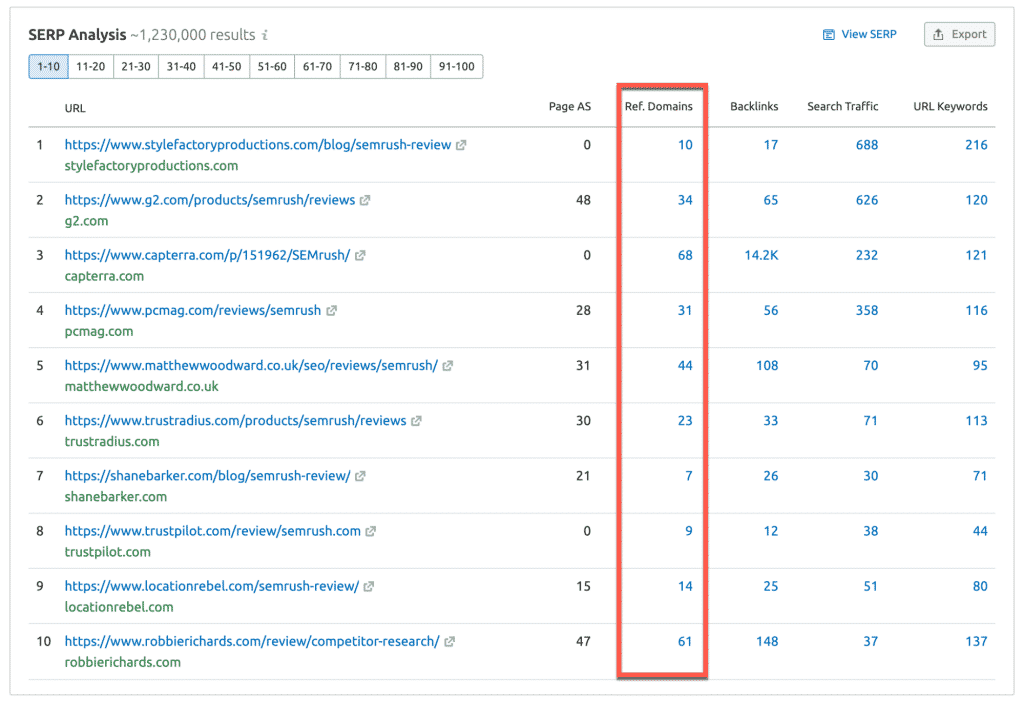
Task: Open the 68 referring domains value for capterra.com
Action: pos(686,255)
